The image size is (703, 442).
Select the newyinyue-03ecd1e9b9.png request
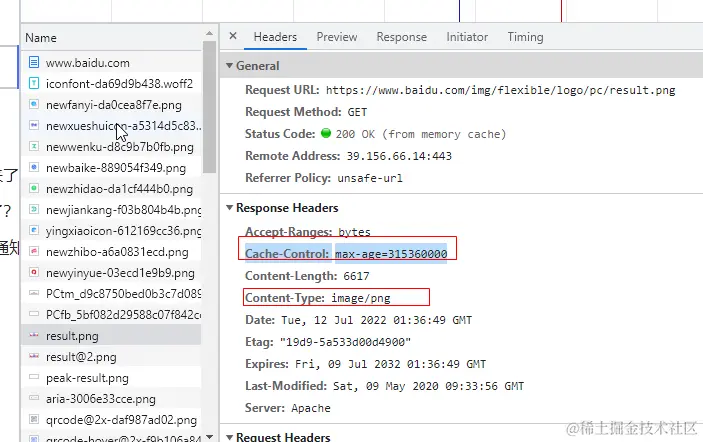(120, 273)
